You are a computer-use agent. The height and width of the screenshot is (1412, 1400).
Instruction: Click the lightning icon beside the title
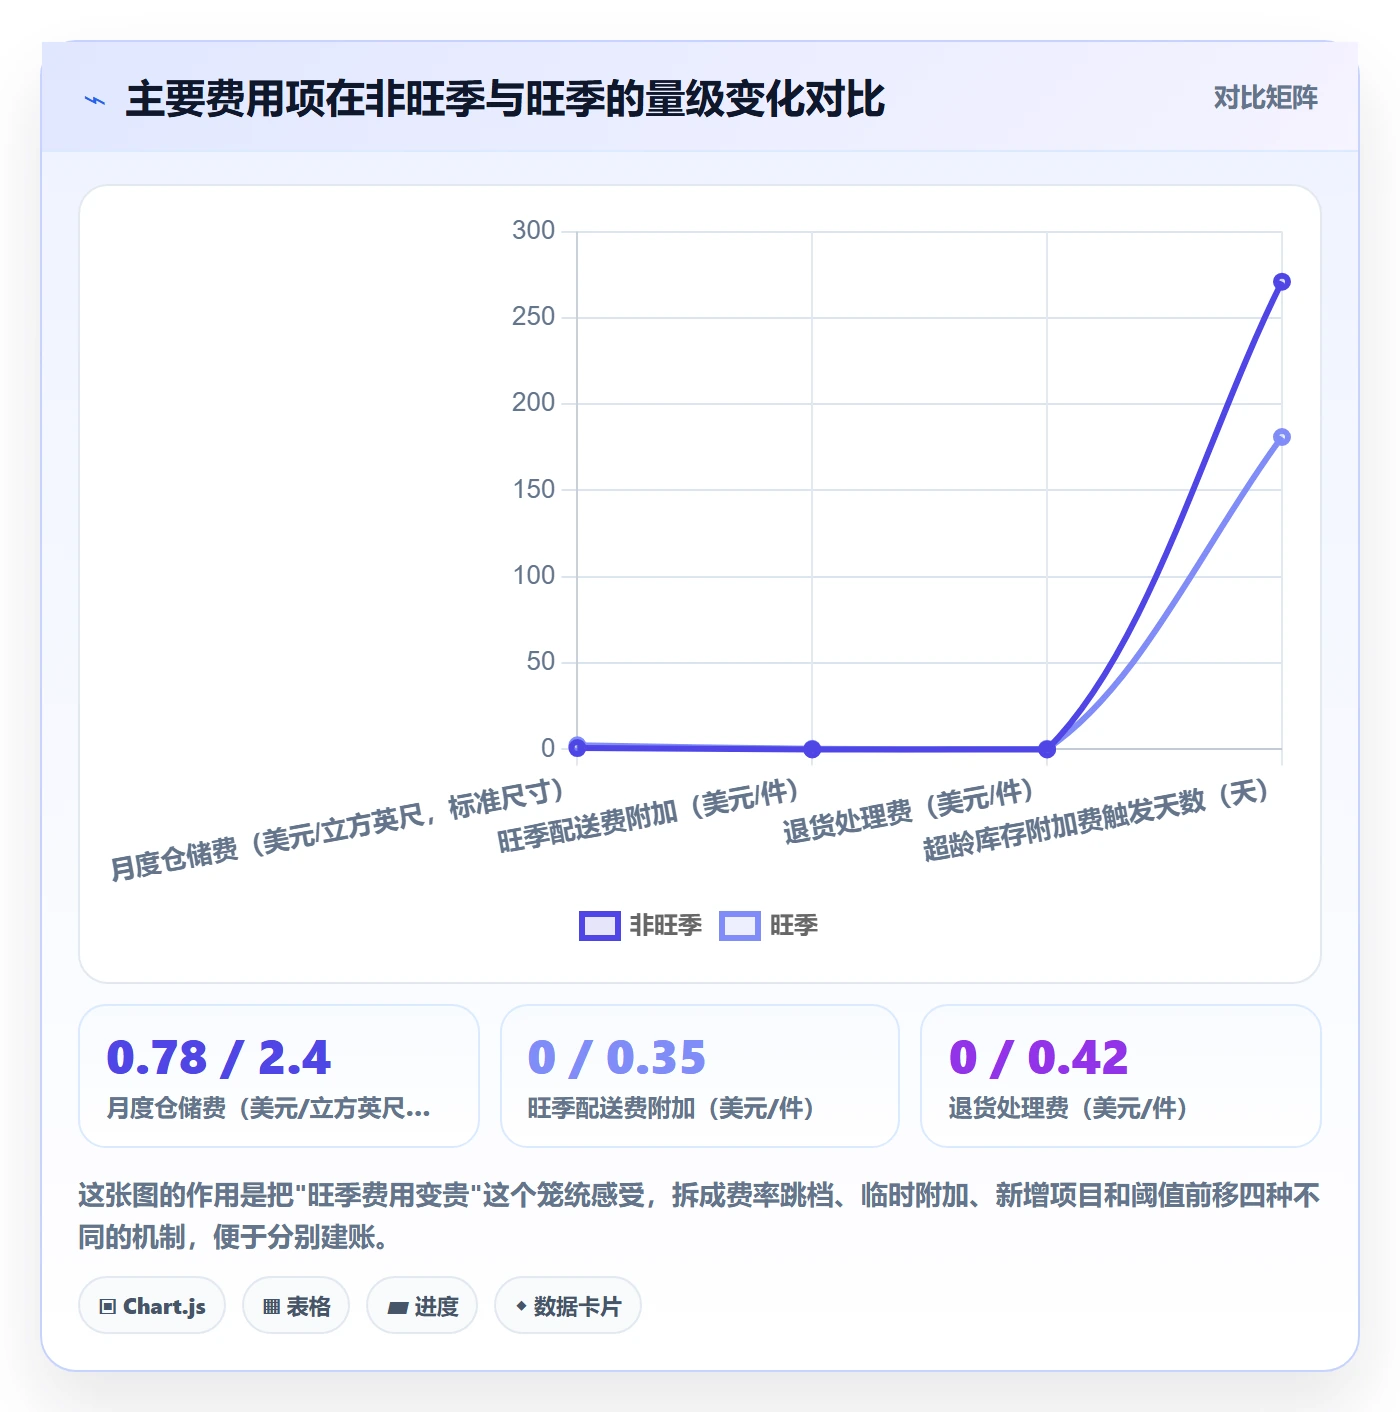95,100
